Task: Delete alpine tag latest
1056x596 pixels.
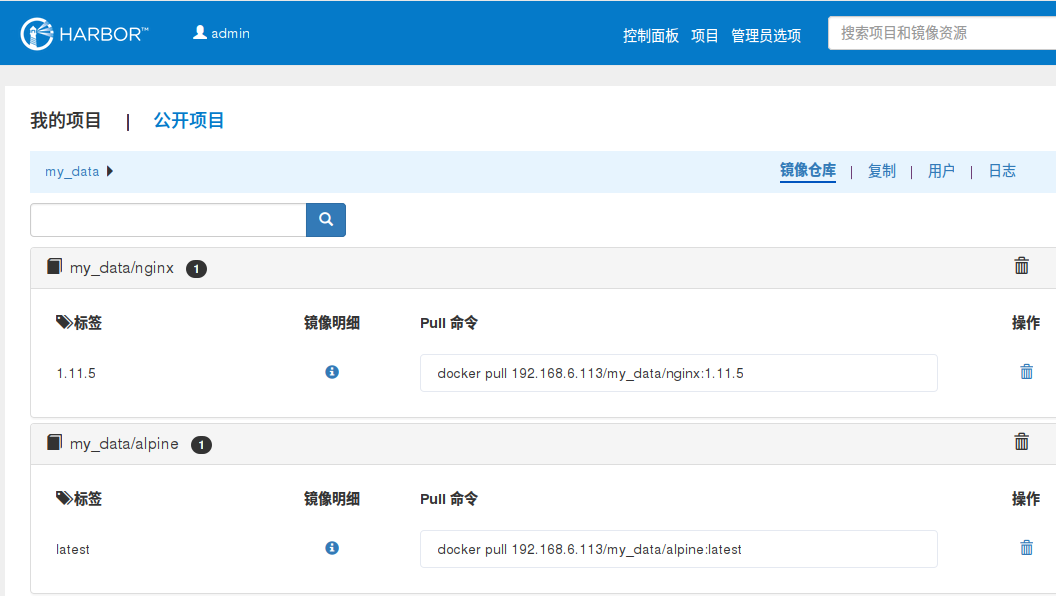Action: (1026, 548)
